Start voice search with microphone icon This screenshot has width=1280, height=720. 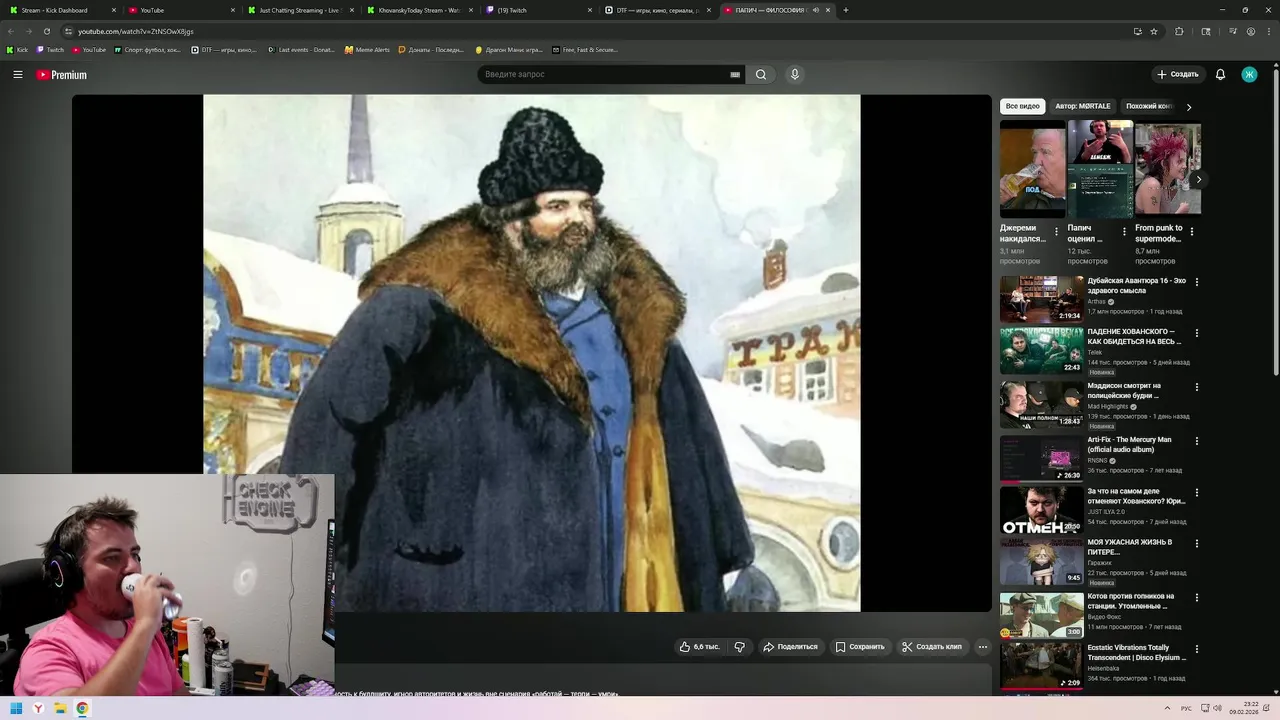coord(795,74)
